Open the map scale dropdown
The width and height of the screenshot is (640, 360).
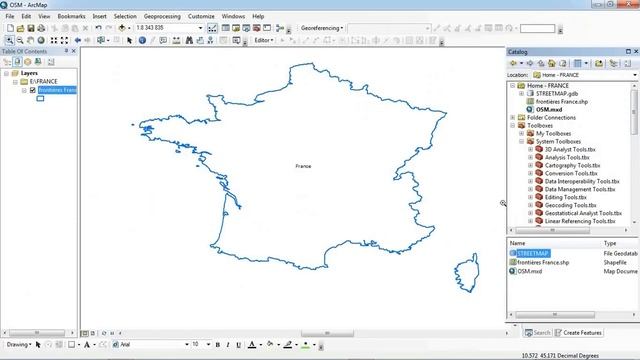[x=200, y=28]
